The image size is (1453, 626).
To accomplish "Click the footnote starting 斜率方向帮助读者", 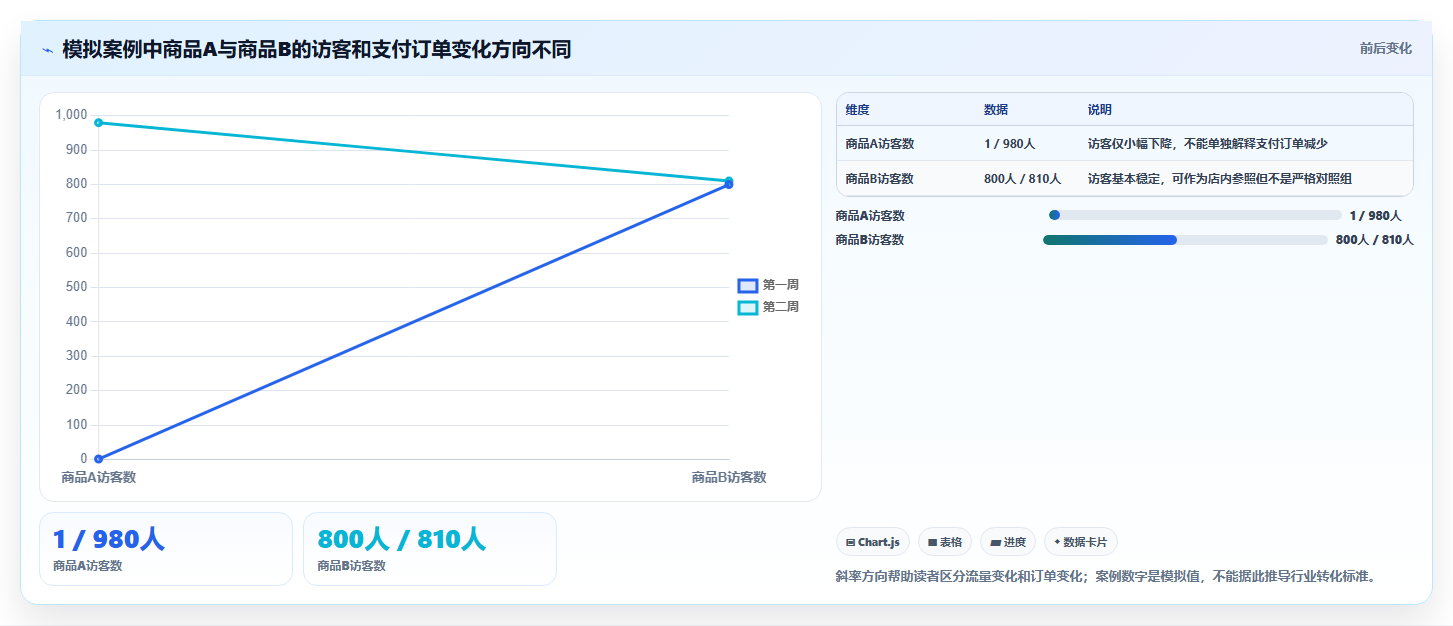I will click(x=1105, y=577).
